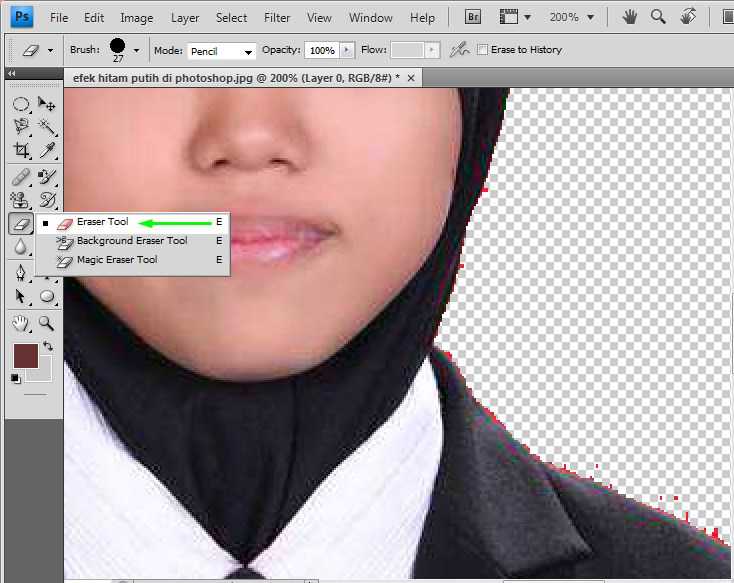
Task: Click the Opacity field showing 100%
Action: [x=323, y=50]
